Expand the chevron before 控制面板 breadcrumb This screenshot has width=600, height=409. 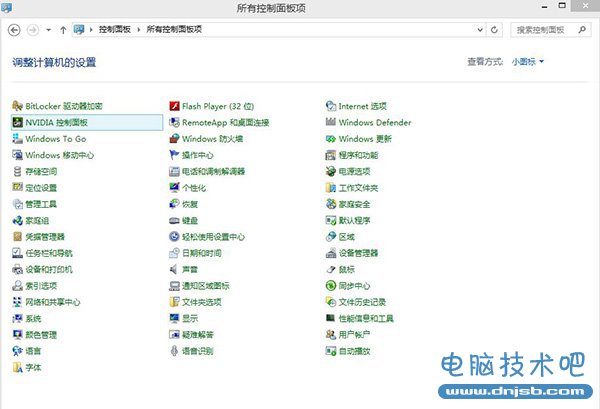(91, 29)
